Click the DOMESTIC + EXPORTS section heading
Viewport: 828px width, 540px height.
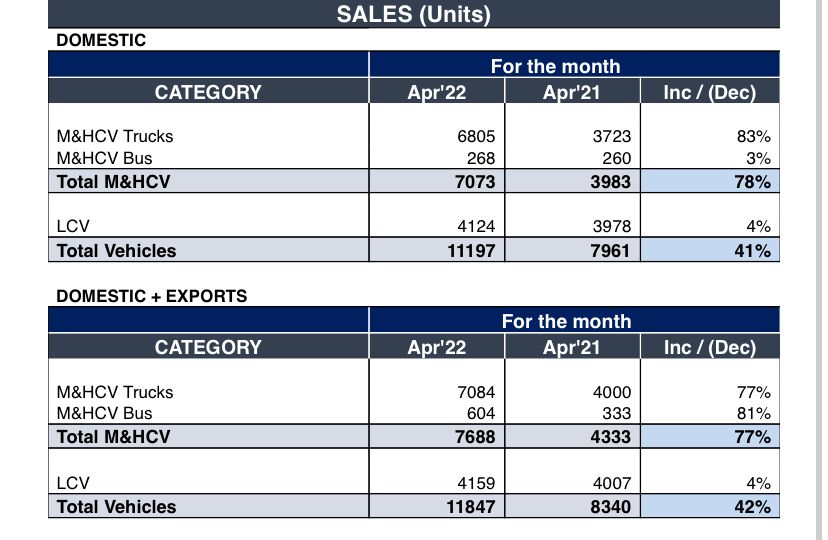click(152, 296)
